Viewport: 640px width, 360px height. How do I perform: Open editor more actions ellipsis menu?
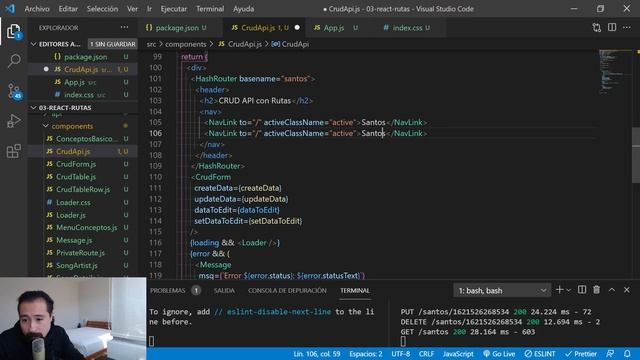[x=627, y=27]
